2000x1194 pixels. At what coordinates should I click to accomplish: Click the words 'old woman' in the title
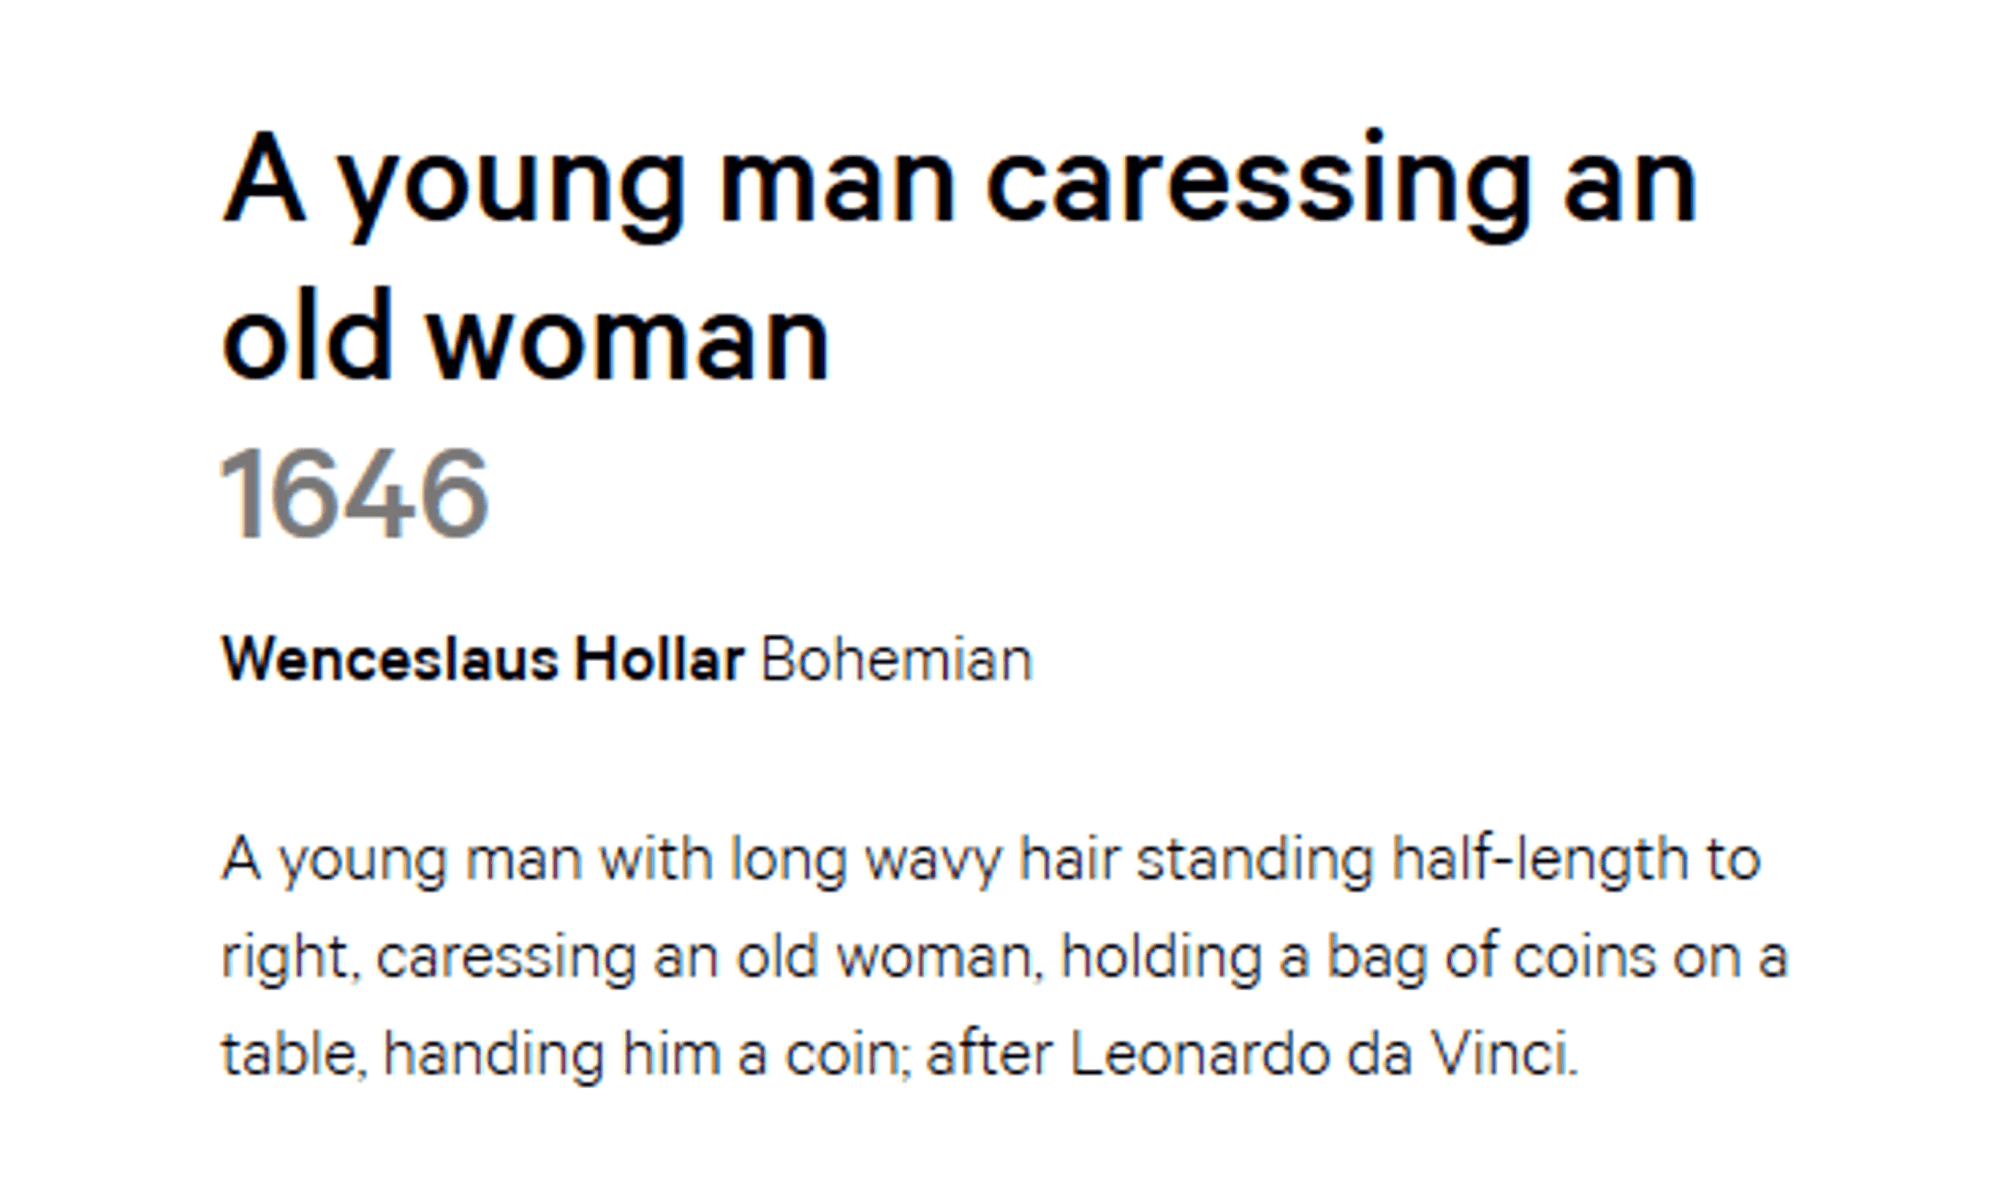[526, 338]
